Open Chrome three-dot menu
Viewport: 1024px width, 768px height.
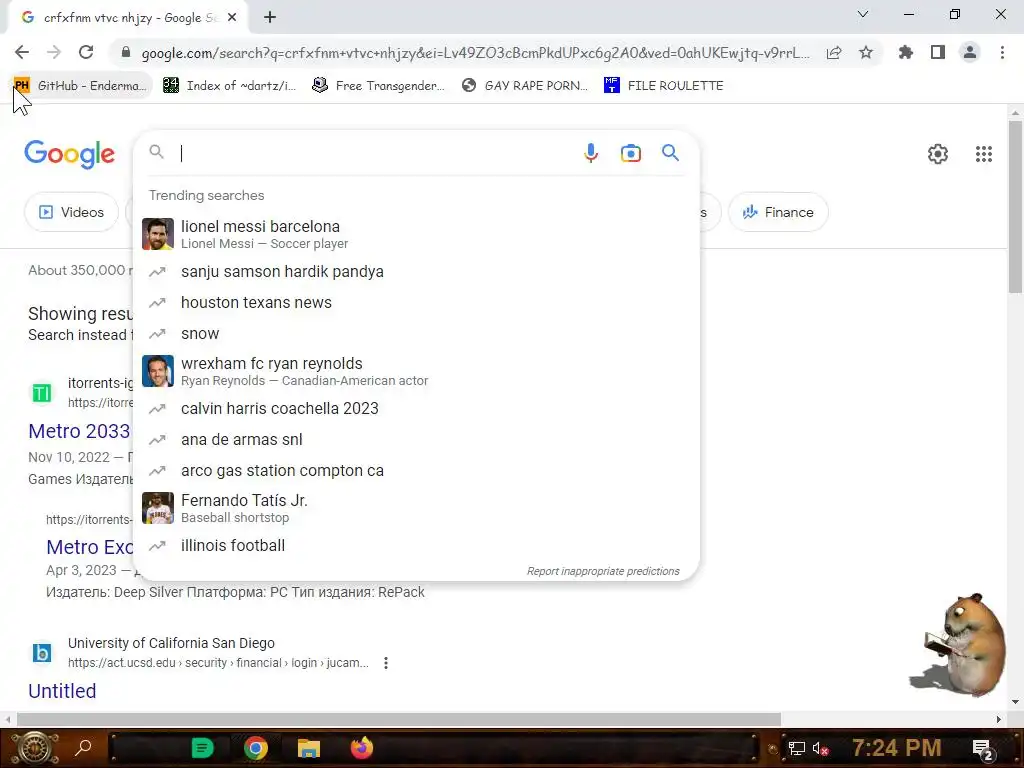coord(1002,52)
